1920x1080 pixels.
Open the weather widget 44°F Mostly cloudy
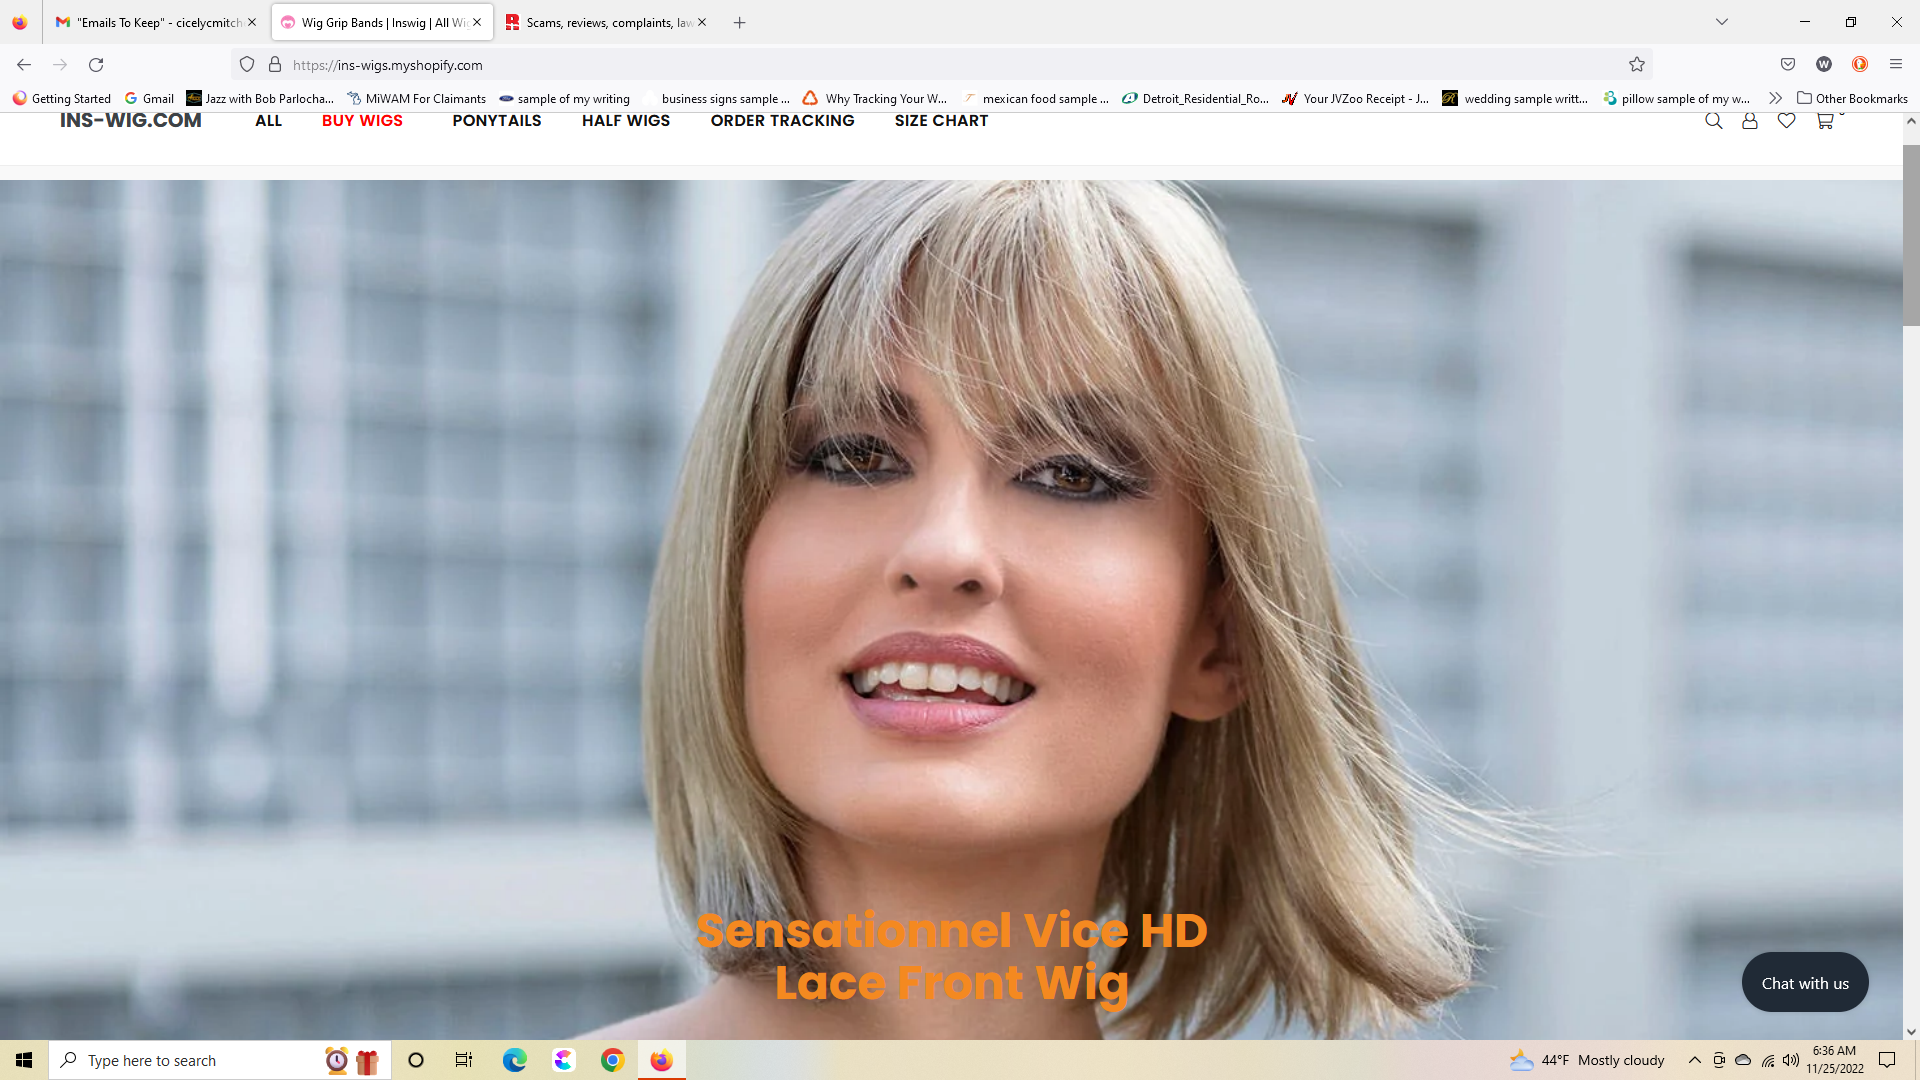tap(1587, 1060)
